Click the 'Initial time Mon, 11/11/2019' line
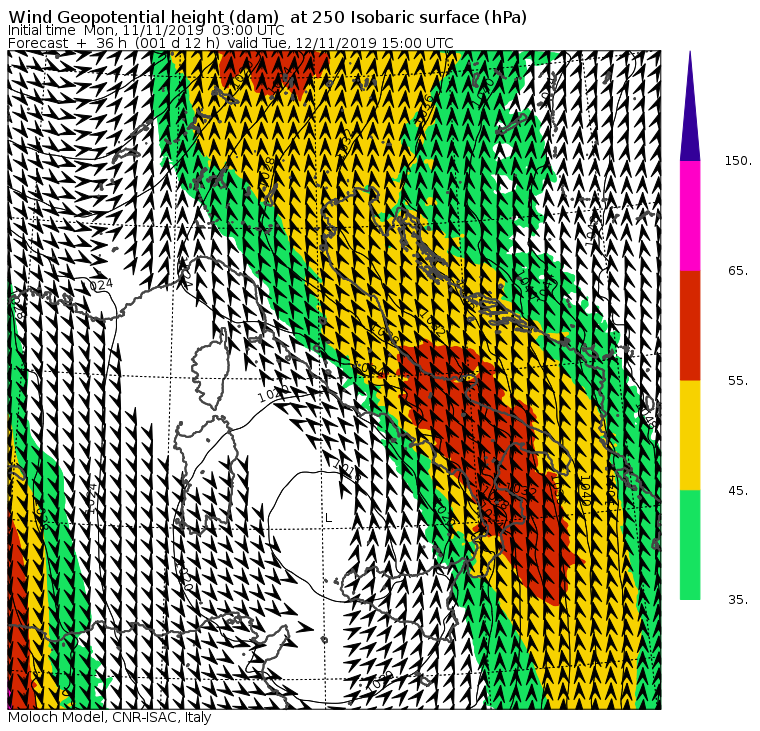Screen dimensions: 760x731 [146, 31]
